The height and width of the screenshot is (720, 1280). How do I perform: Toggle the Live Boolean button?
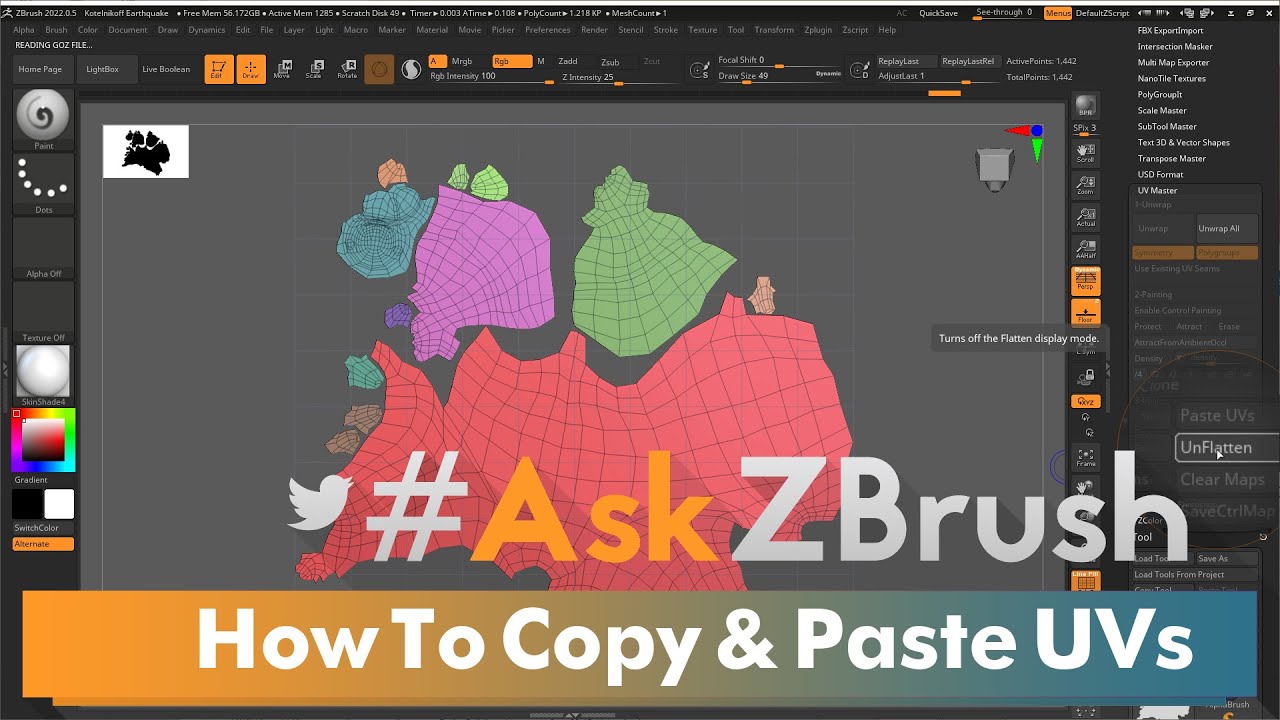166,69
